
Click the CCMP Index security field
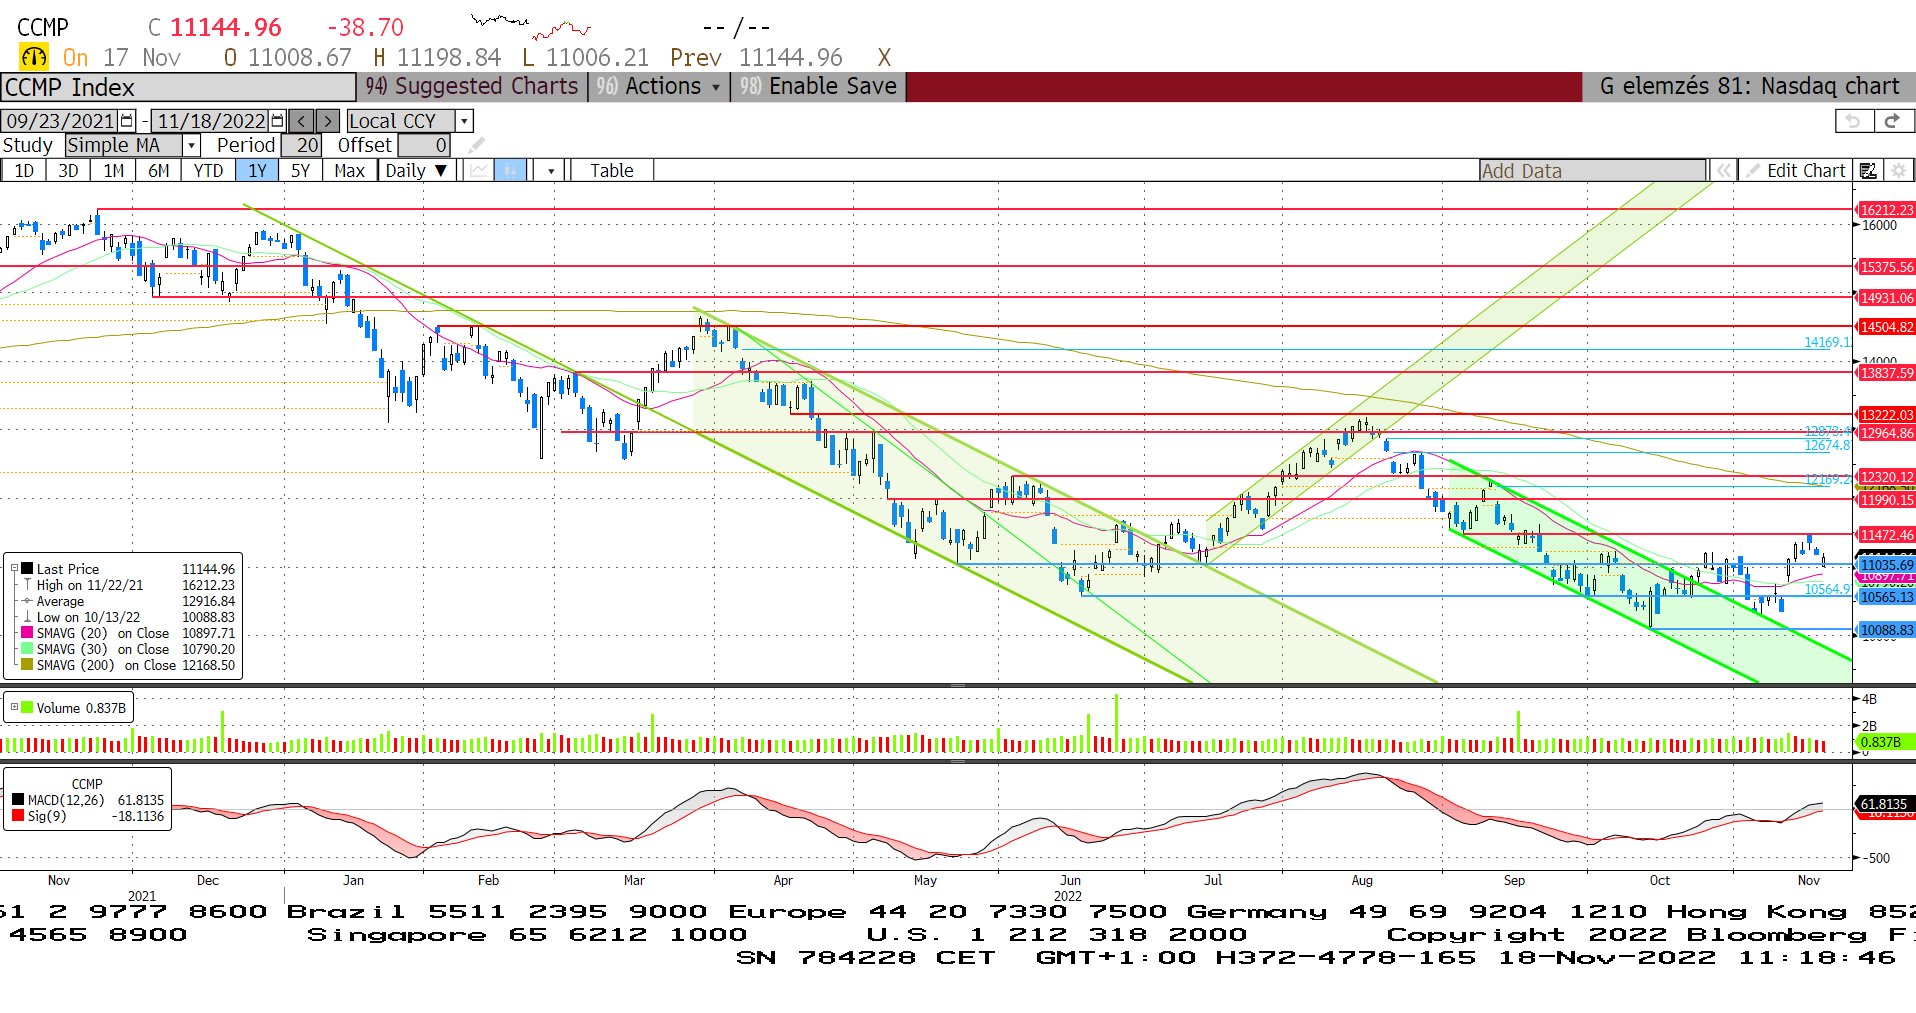(x=178, y=87)
